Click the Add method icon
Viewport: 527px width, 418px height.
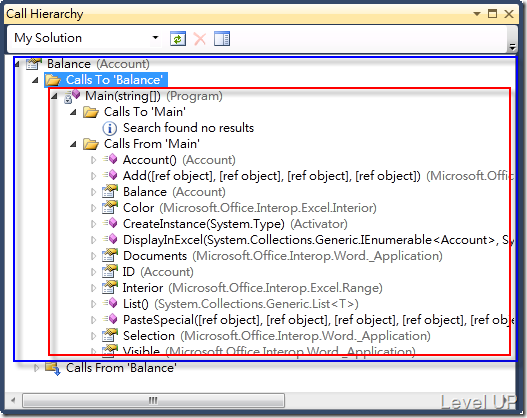(x=110, y=175)
